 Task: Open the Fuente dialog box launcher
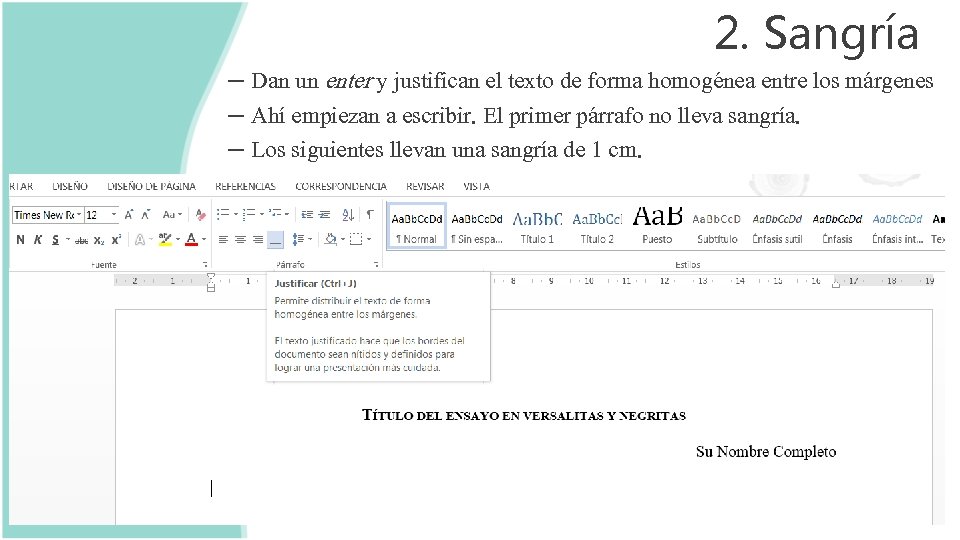click(205, 264)
